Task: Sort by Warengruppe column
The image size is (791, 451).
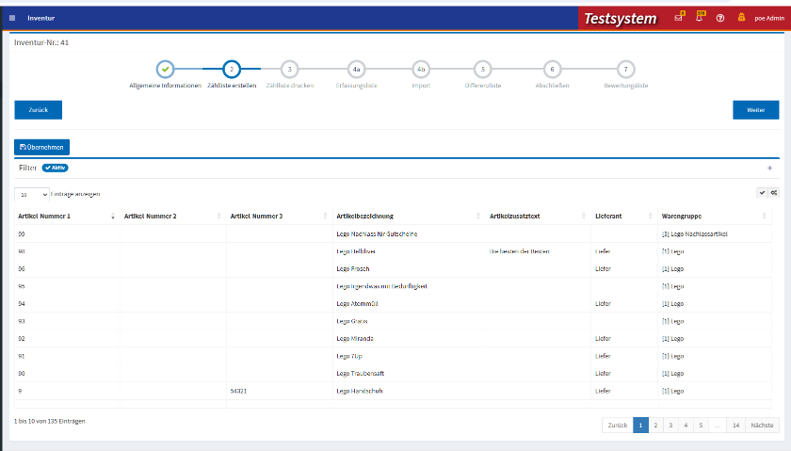Action: [715, 216]
